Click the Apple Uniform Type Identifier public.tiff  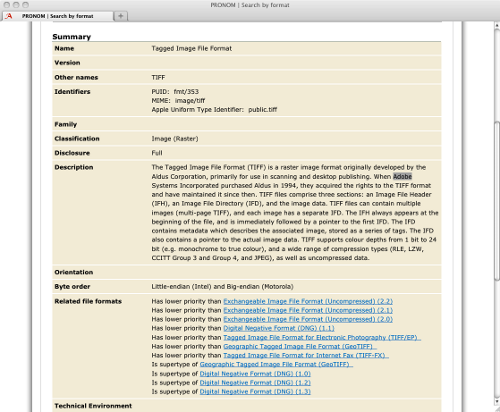tap(214, 110)
